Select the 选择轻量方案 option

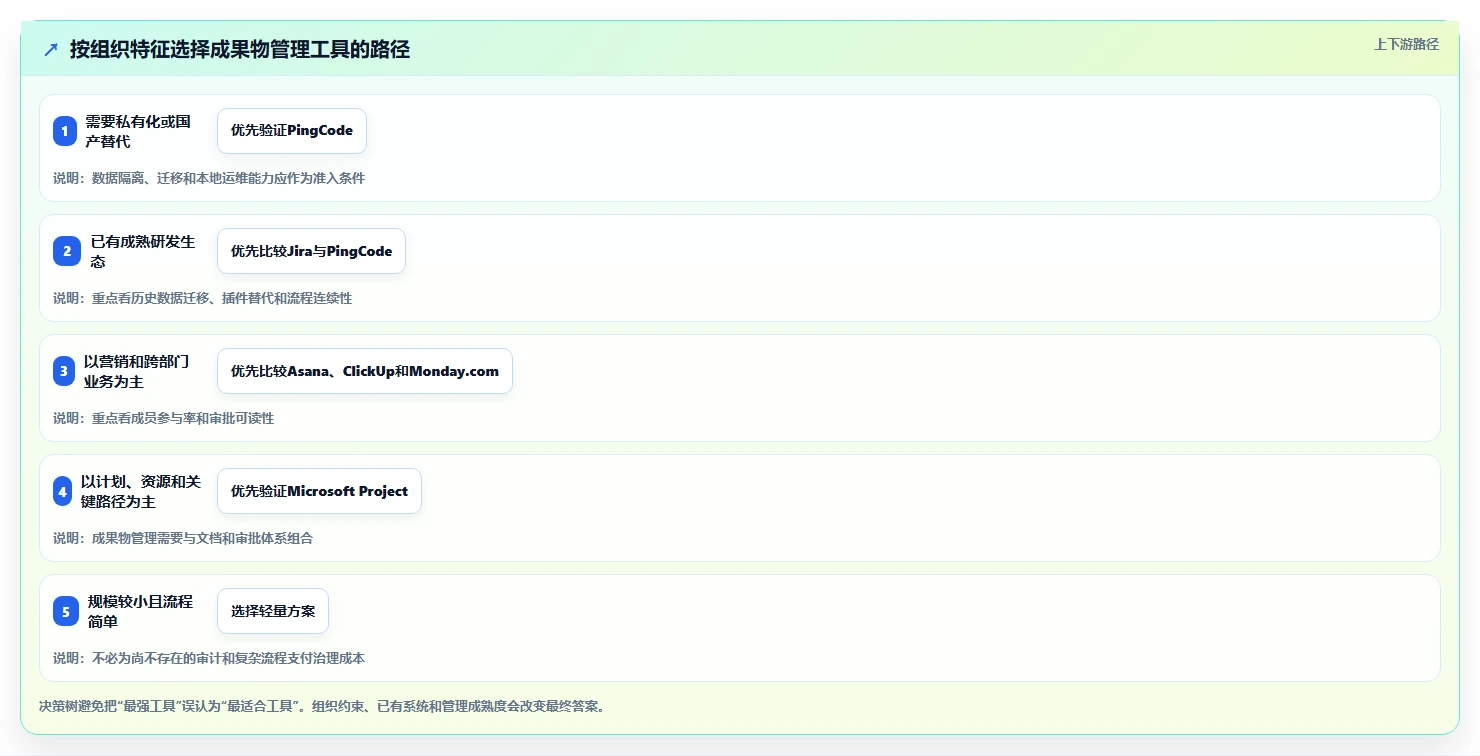coord(273,611)
